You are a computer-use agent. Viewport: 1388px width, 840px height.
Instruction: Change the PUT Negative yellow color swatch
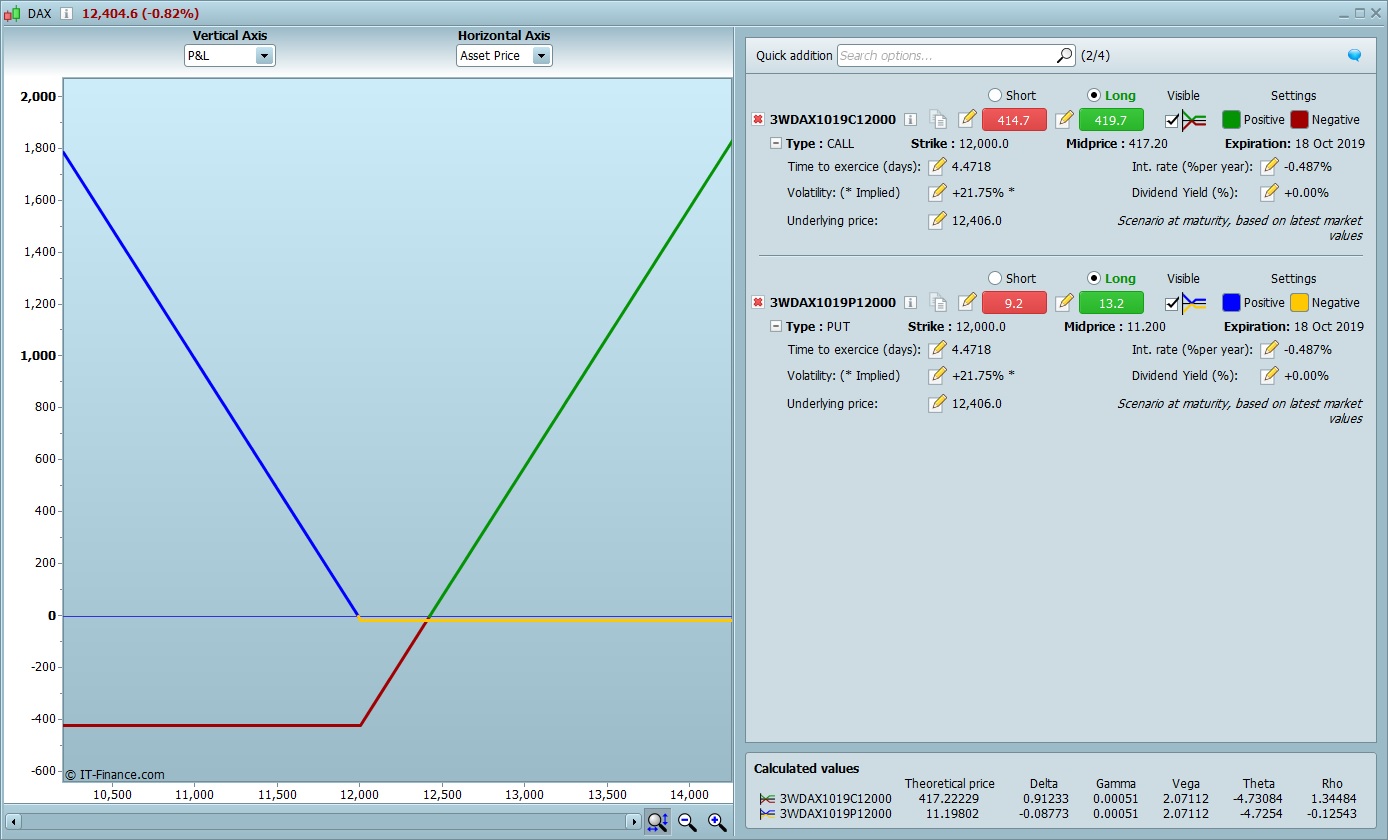pyautogui.click(x=1299, y=303)
